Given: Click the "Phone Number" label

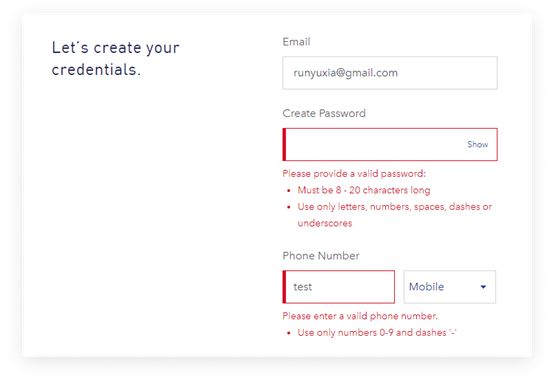Looking at the screenshot, I should (x=321, y=255).
